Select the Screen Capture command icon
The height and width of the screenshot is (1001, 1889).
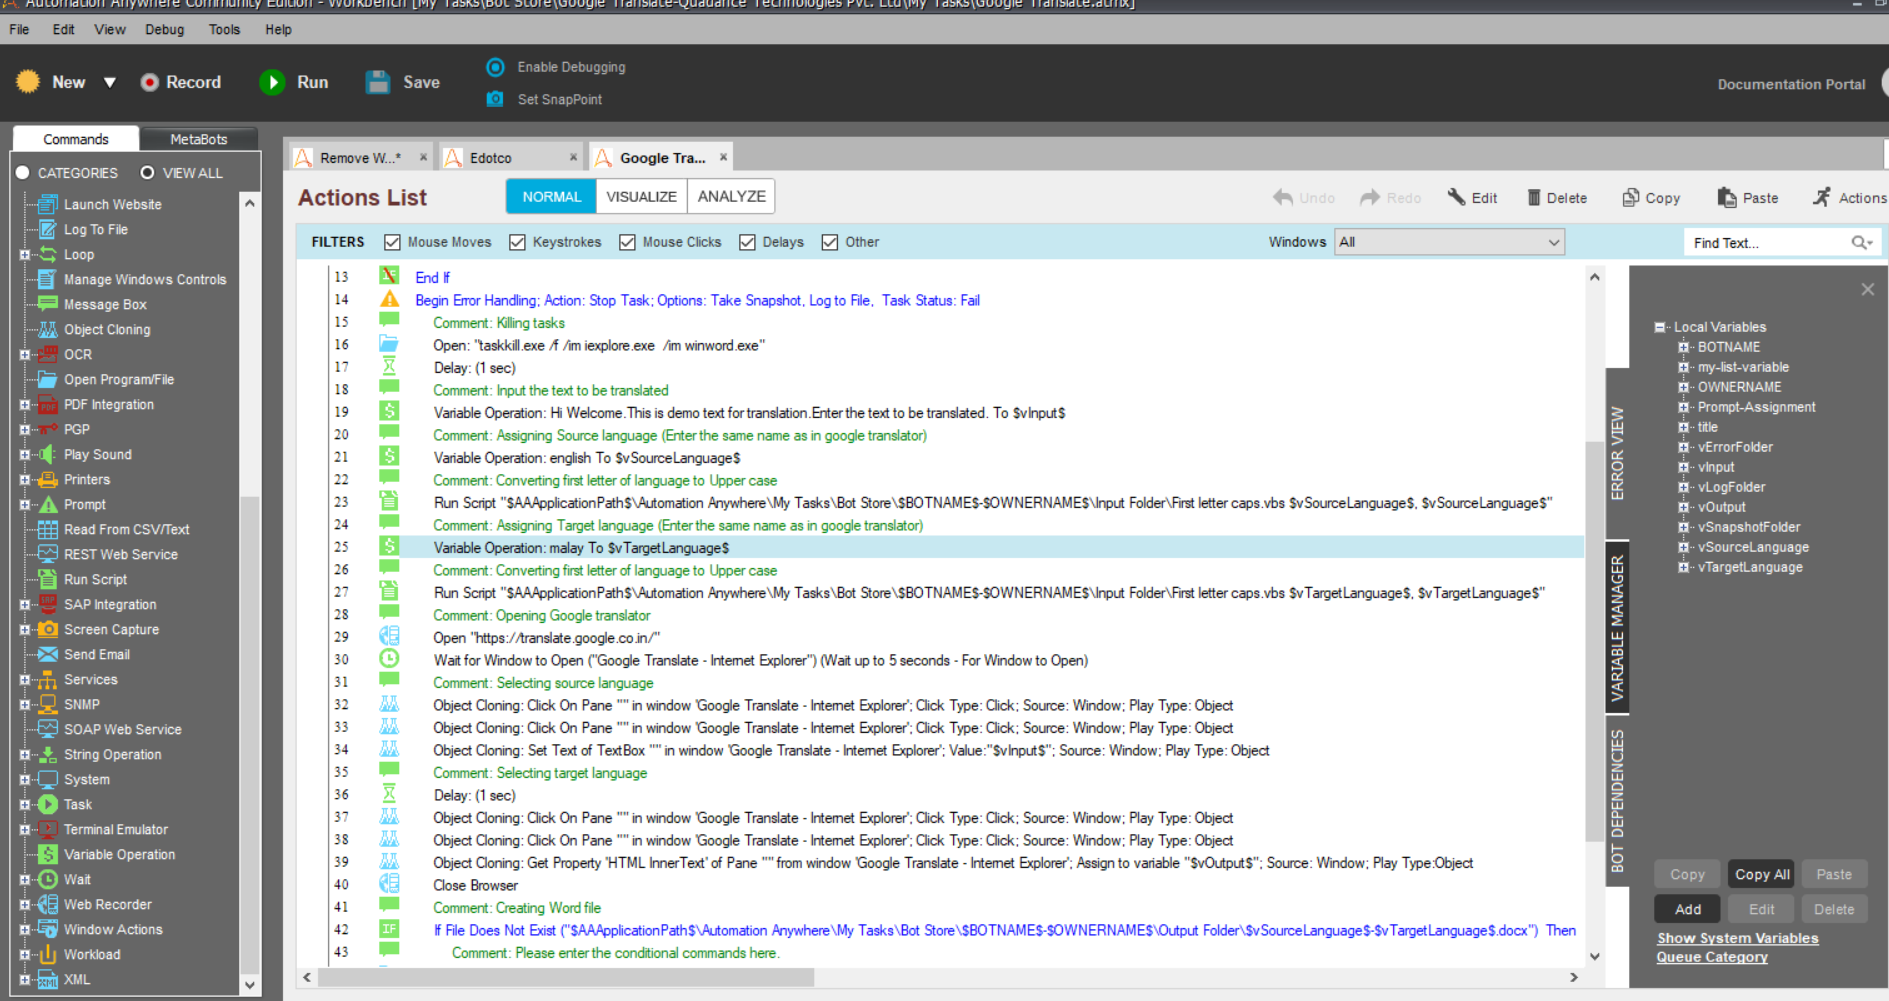(47, 629)
